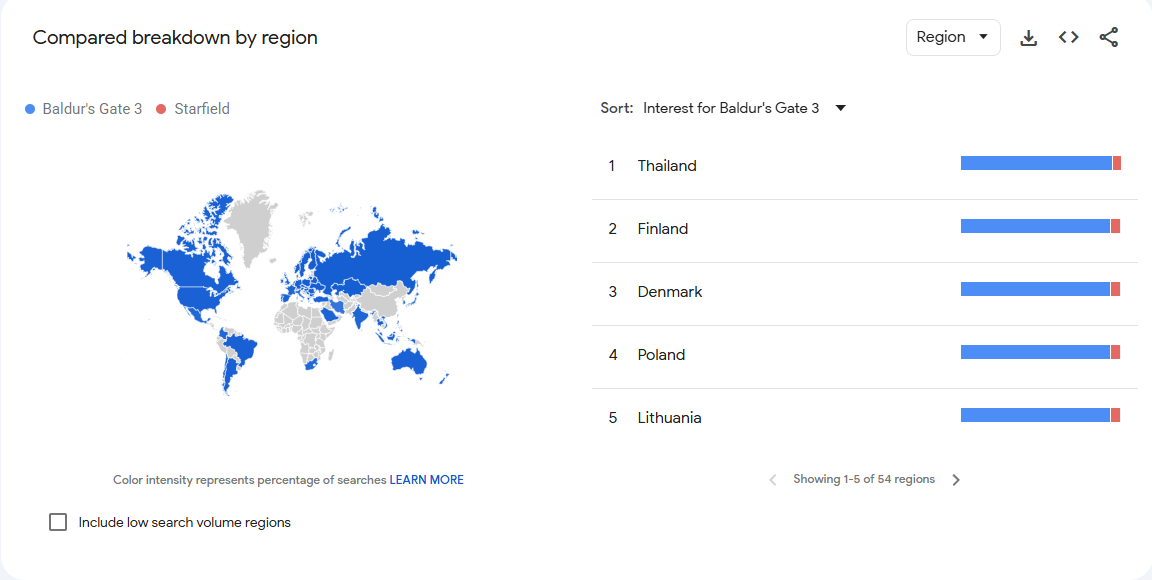Viewport: 1152px width, 580px height.
Task: Select Thailand in the region list
Action: pyautogui.click(x=667, y=166)
